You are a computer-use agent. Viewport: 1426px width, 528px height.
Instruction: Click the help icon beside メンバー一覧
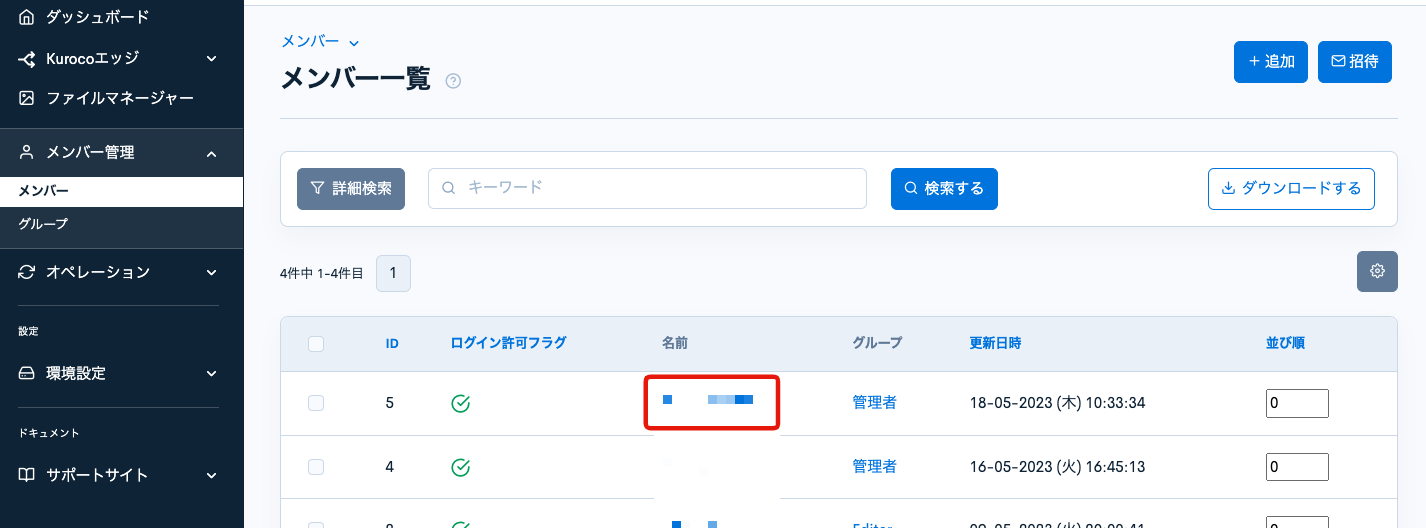[x=453, y=81]
